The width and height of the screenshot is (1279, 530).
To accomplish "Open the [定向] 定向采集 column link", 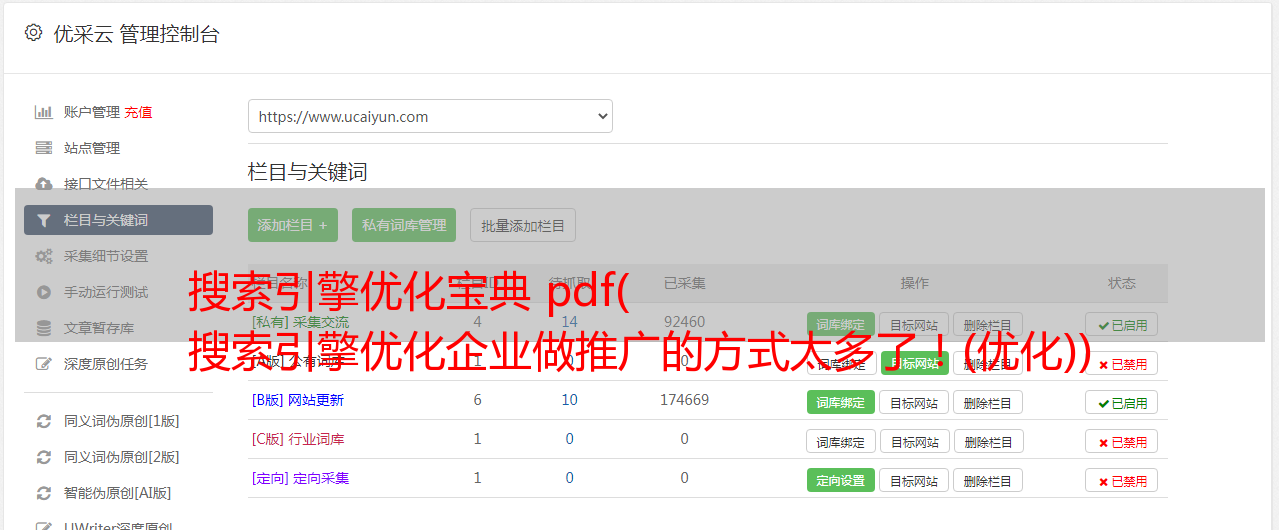I will (x=300, y=478).
